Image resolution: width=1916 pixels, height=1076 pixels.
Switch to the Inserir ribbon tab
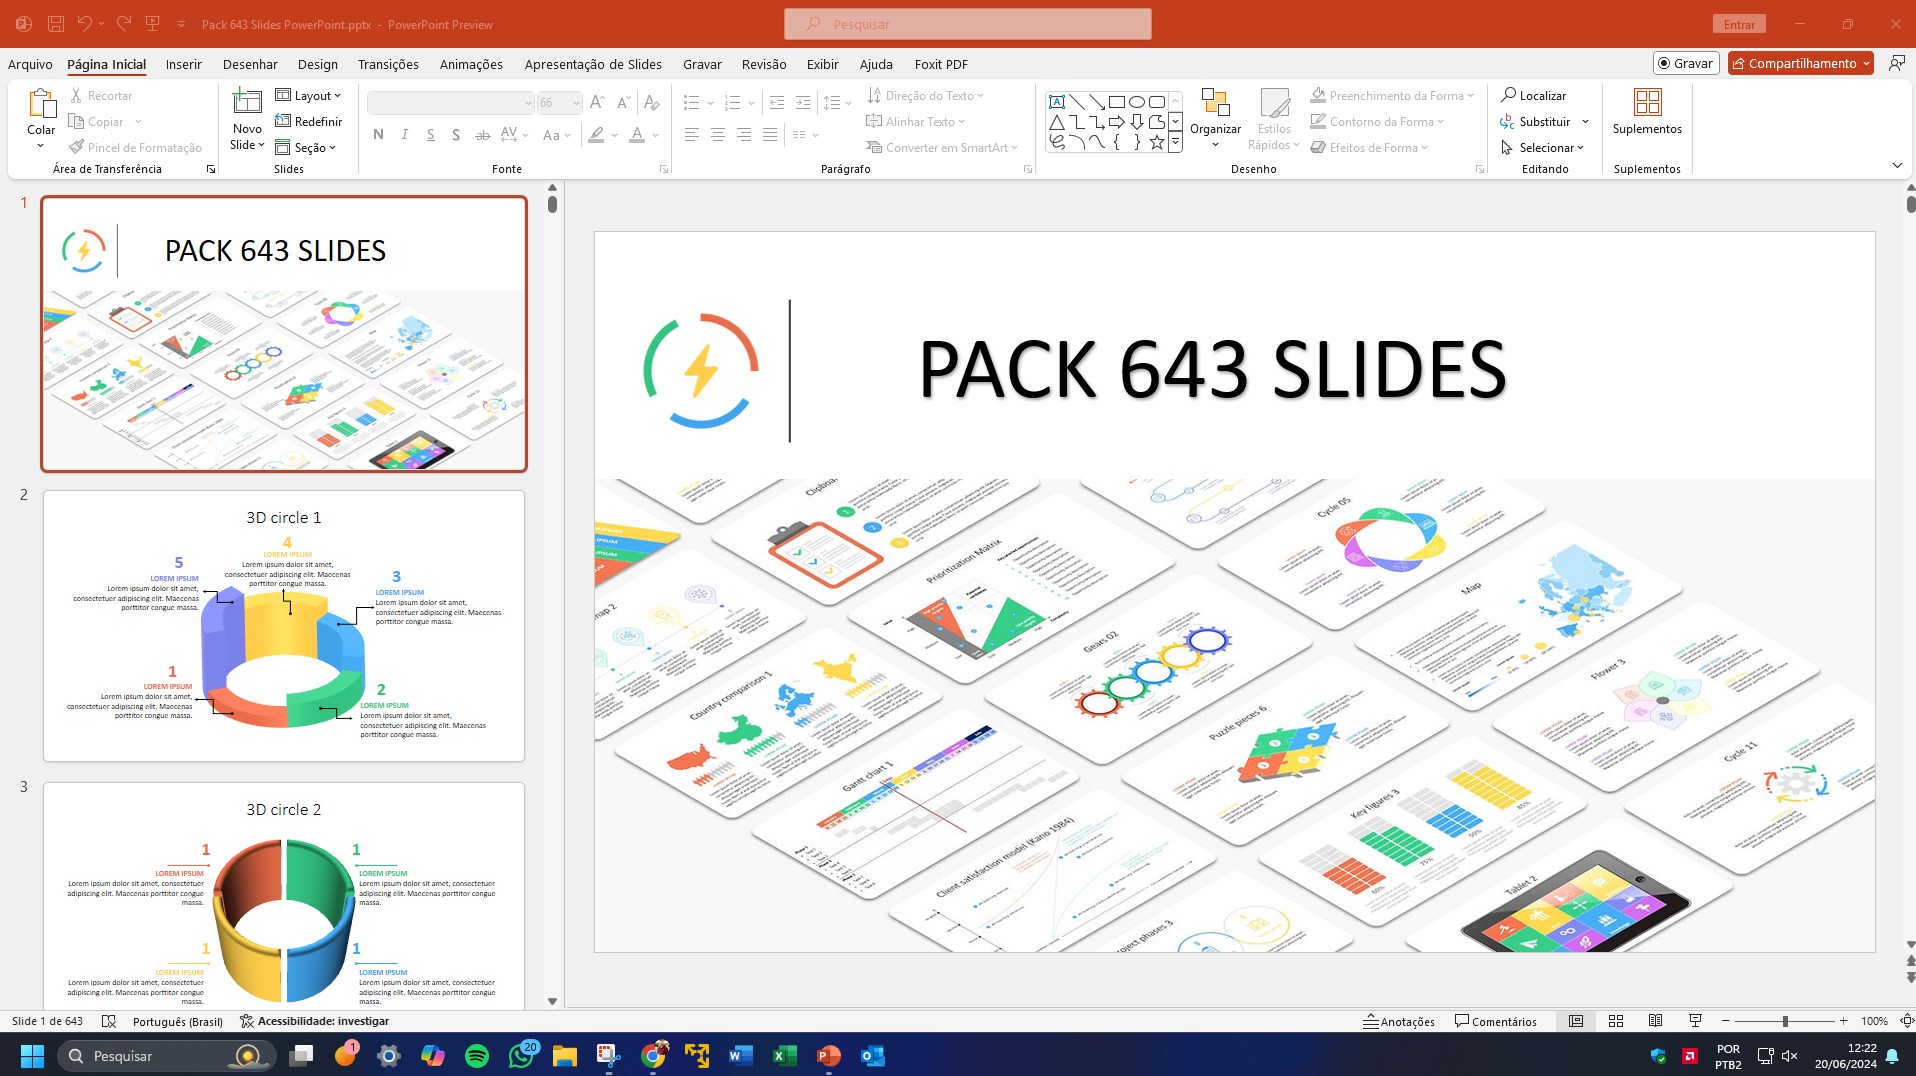pos(183,64)
